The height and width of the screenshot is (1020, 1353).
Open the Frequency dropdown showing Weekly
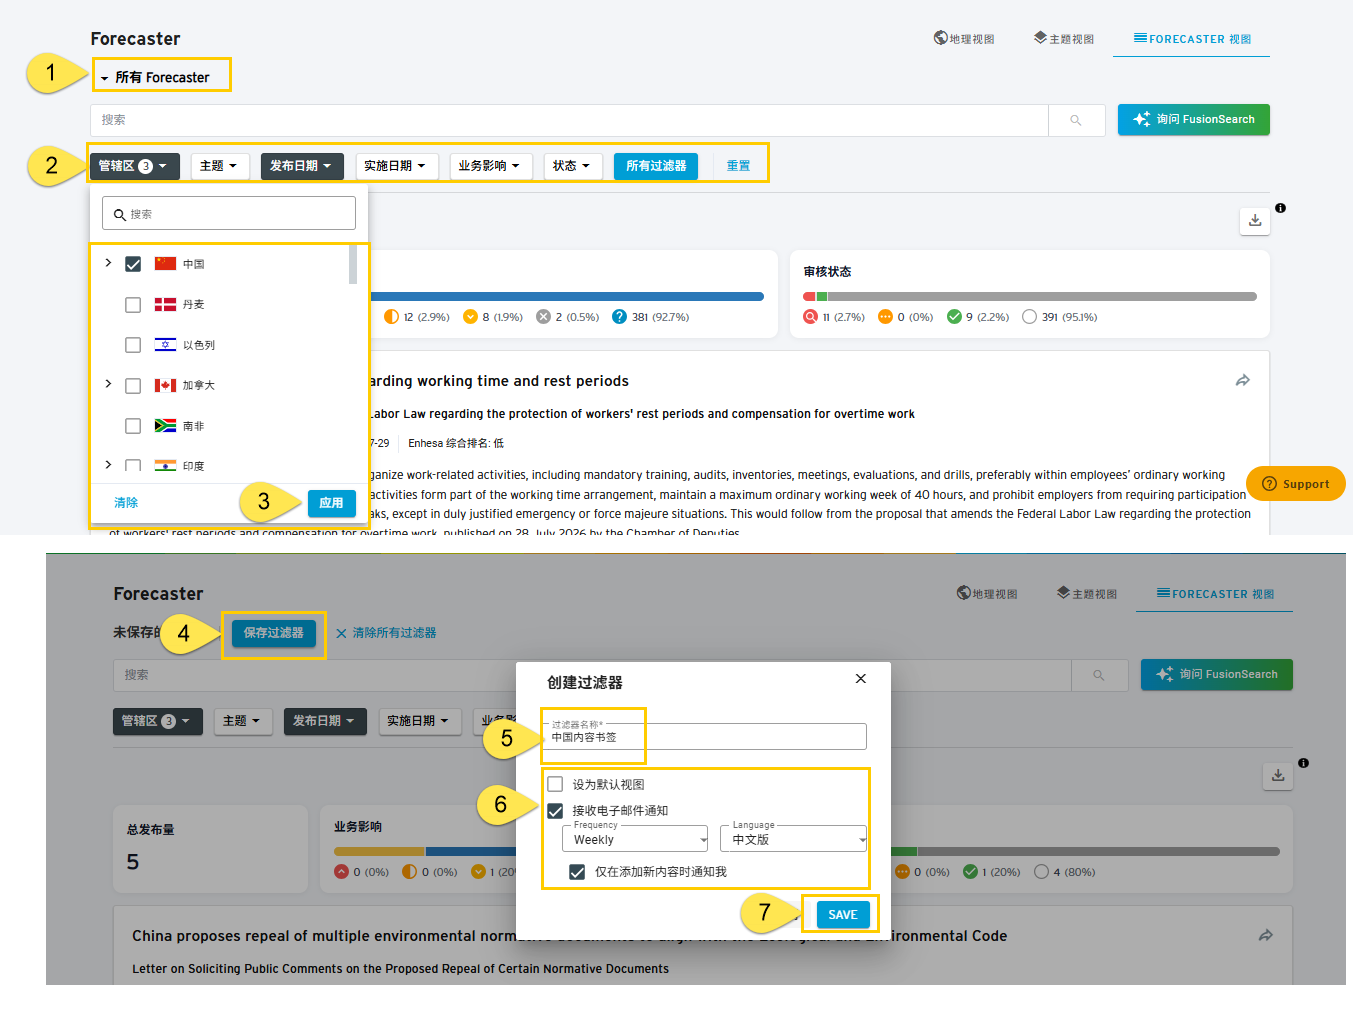pos(635,839)
